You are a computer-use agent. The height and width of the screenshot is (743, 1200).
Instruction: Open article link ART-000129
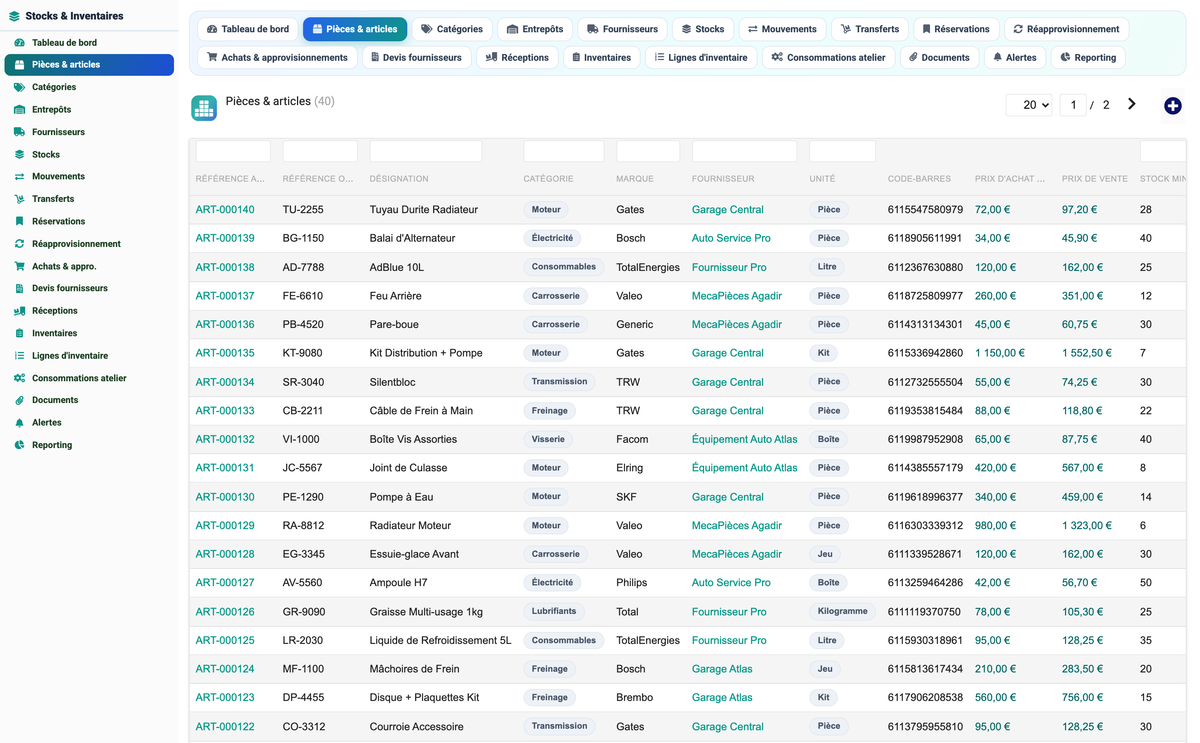pyautogui.click(x=225, y=525)
